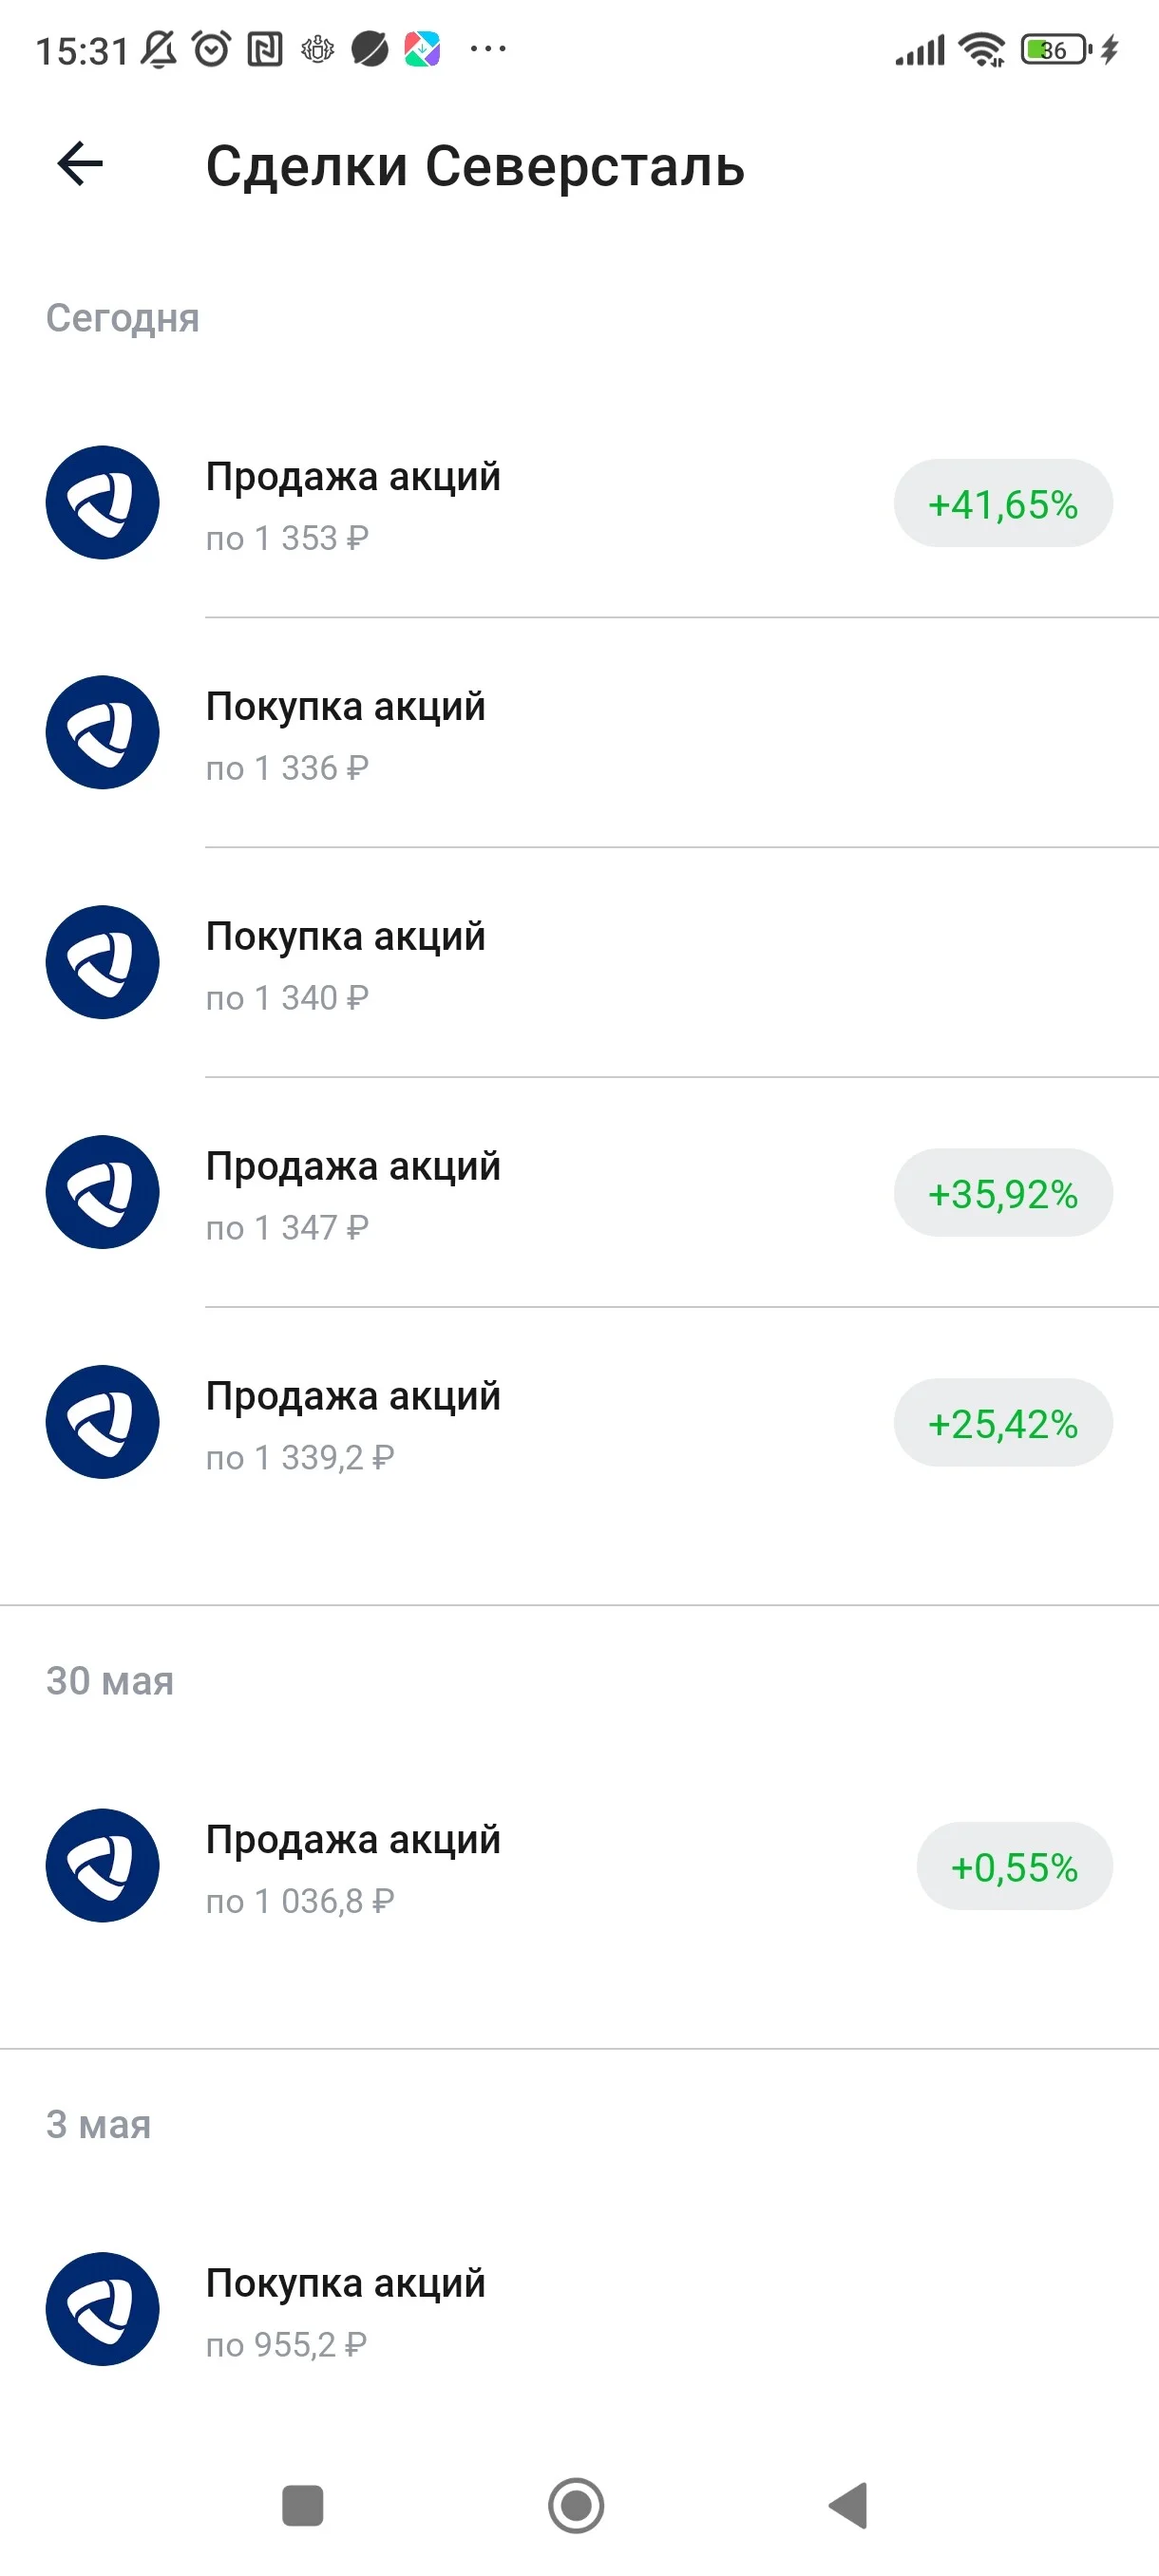1159x2576 pixels.
Task: Tap the back arrow icon
Action: (80, 164)
